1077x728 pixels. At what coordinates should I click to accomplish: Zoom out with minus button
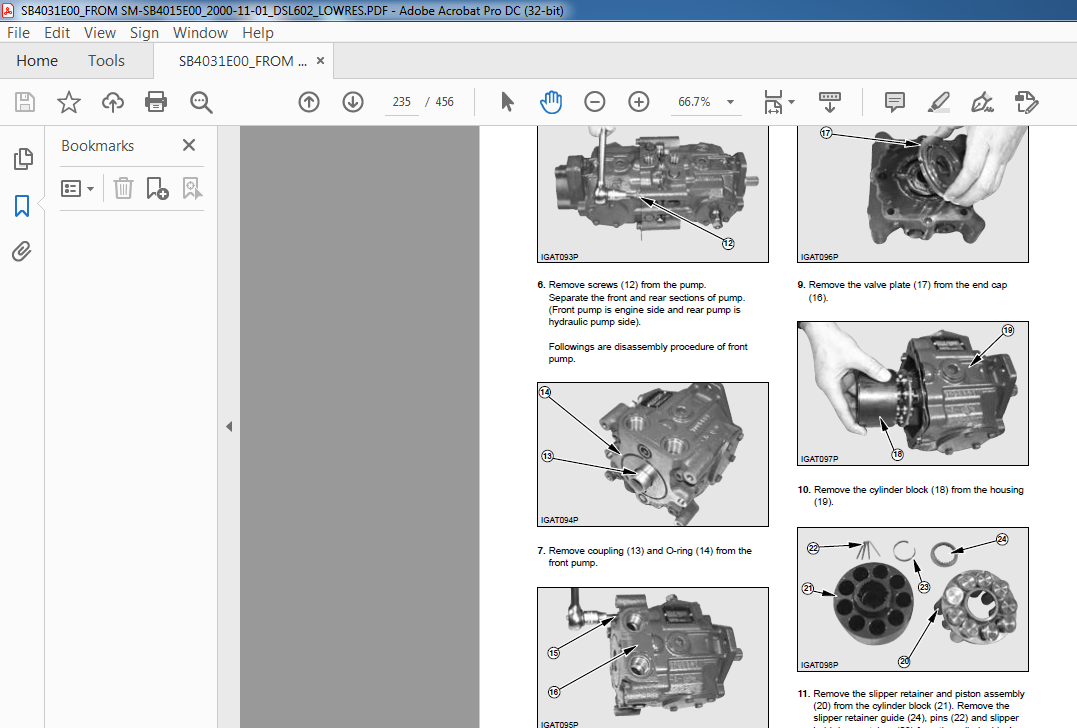[x=595, y=102]
